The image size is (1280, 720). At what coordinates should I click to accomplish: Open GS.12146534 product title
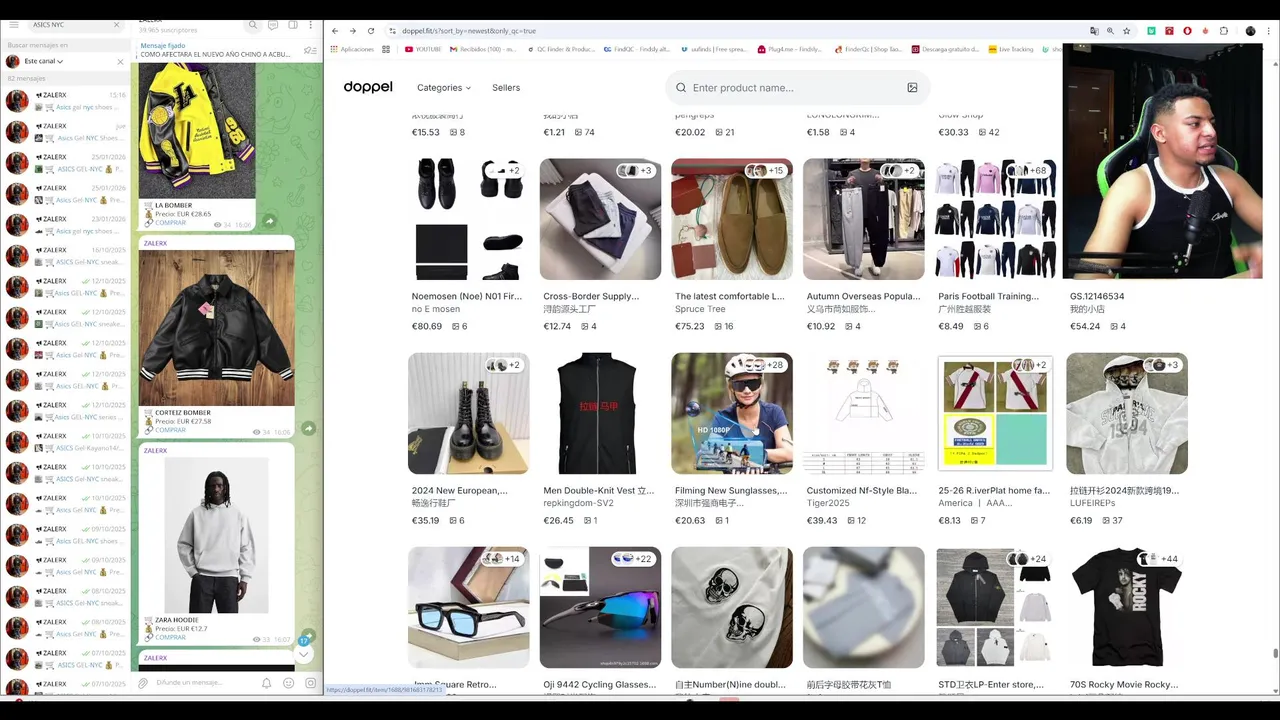coord(1097,296)
